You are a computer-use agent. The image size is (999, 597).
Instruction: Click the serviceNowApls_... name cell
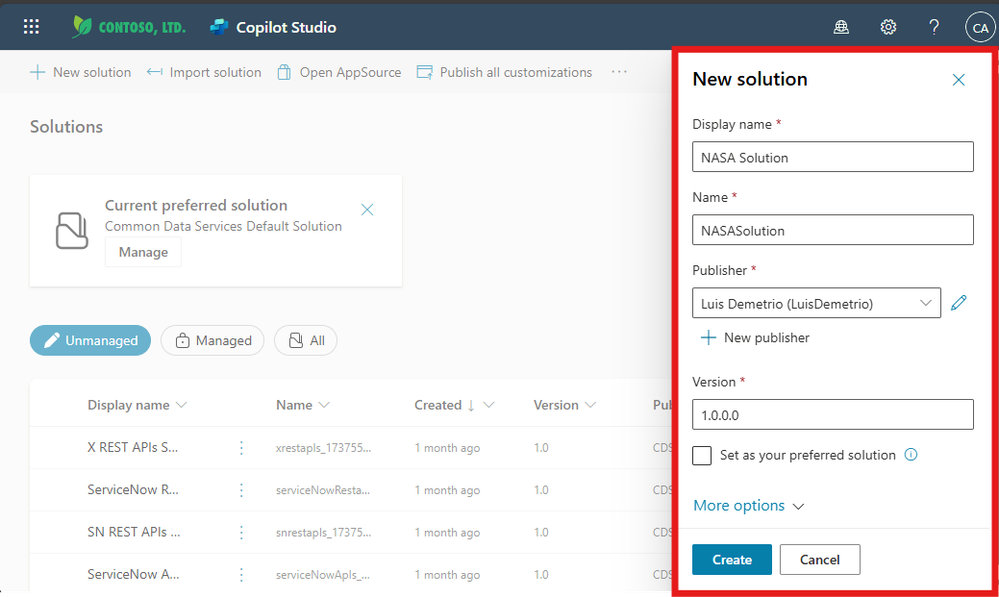coord(322,575)
